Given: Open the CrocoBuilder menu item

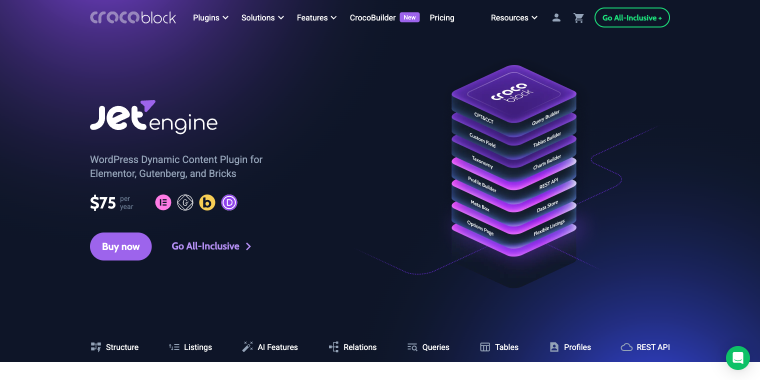Looking at the screenshot, I should 373,18.
